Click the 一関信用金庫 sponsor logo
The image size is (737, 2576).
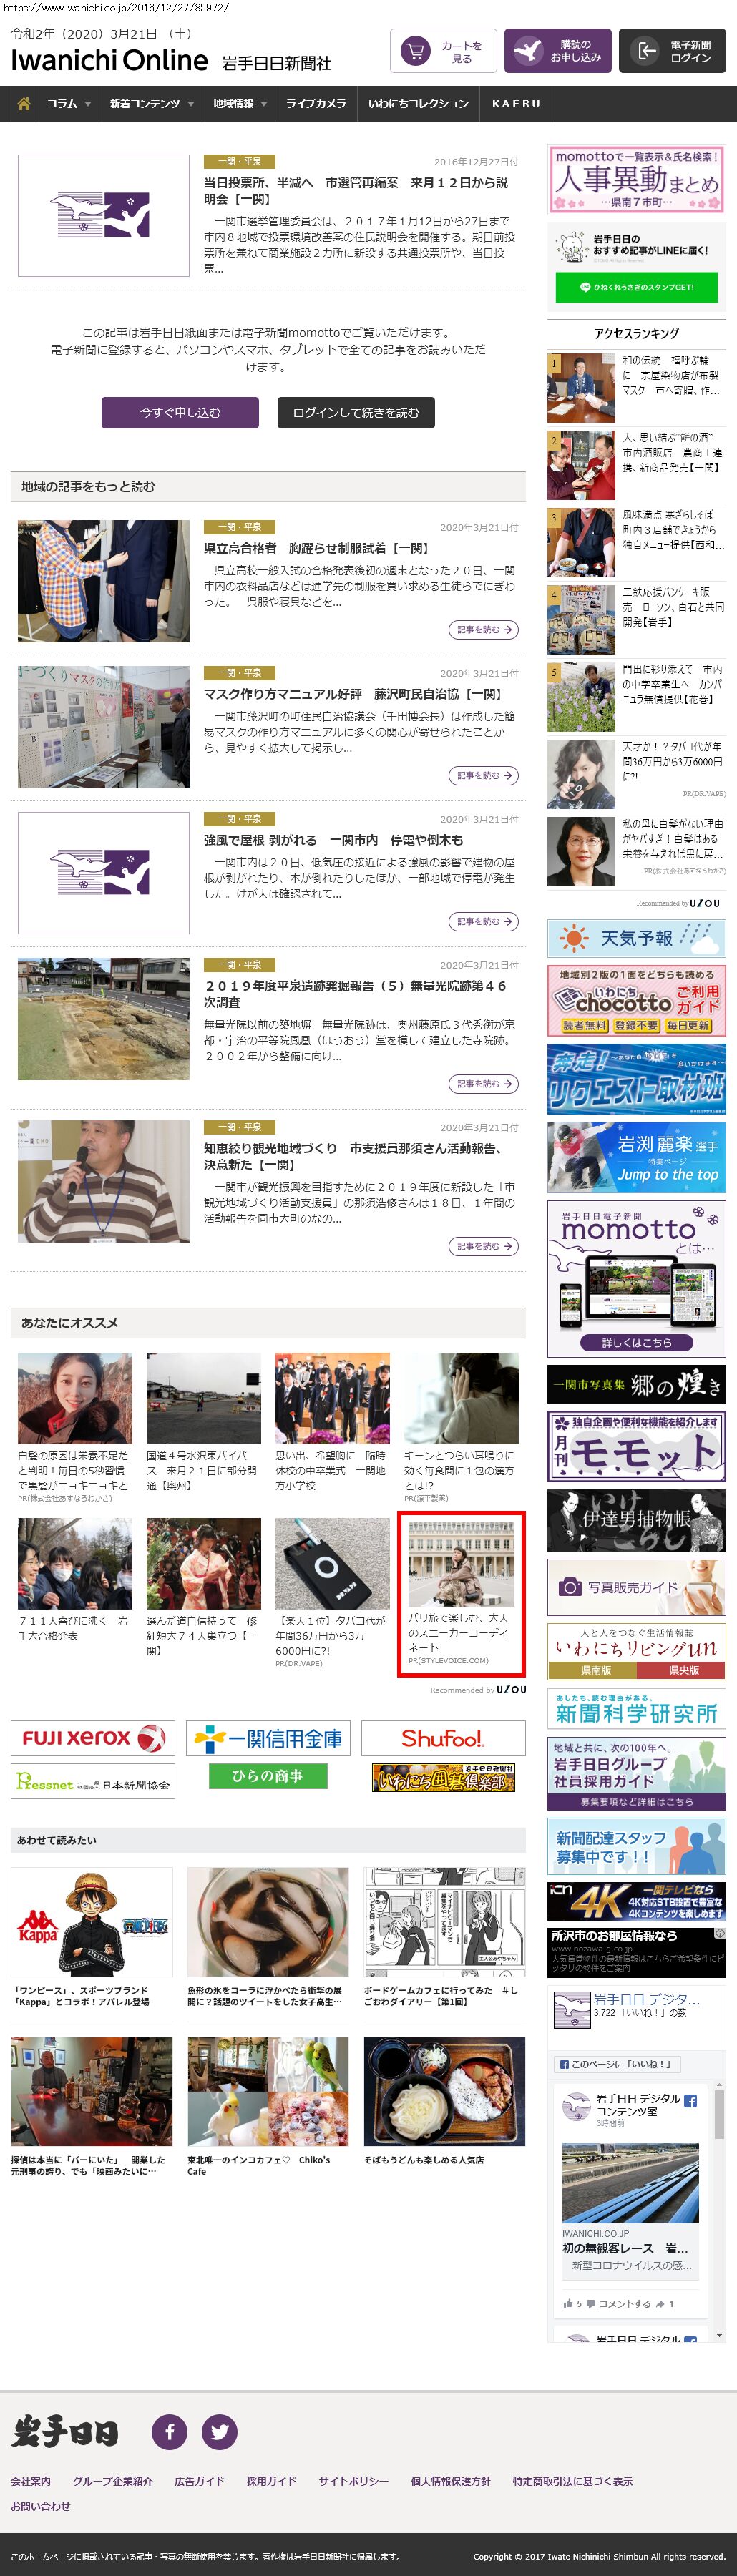(268, 1738)
